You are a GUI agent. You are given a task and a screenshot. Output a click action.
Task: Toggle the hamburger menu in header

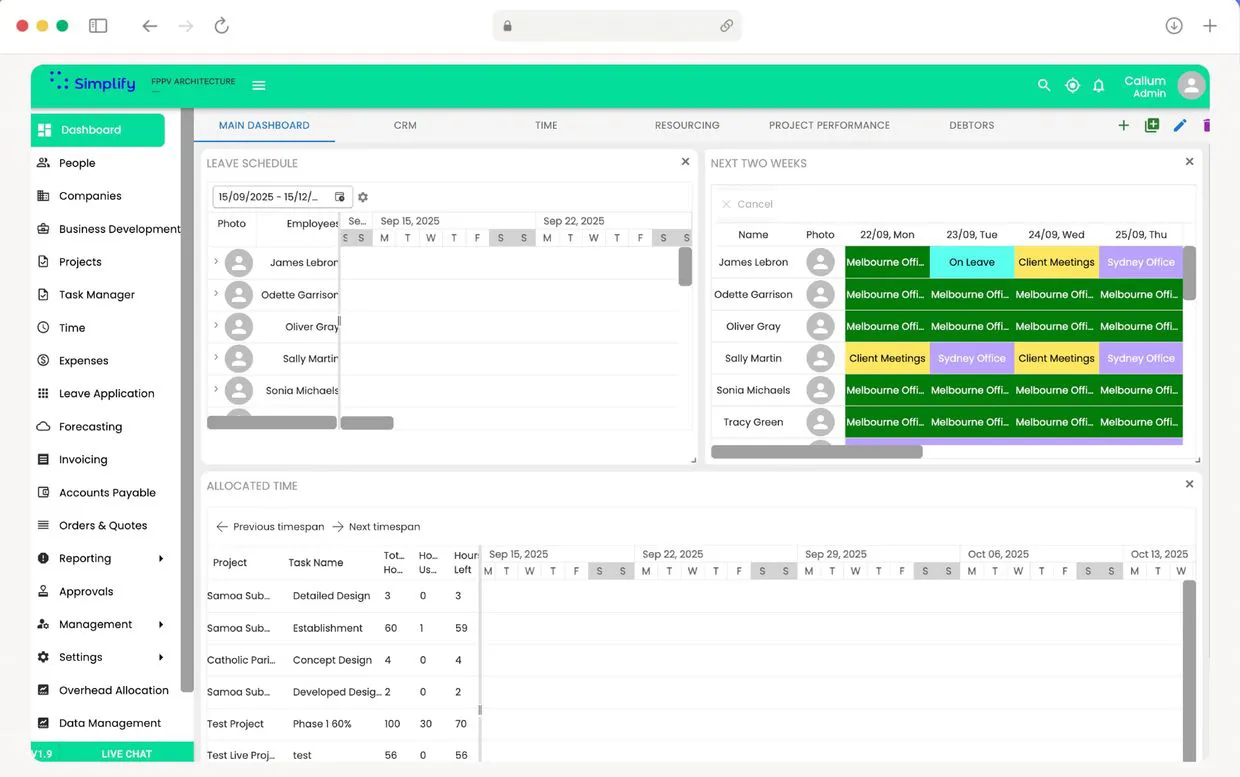click(x=259, y=86)
